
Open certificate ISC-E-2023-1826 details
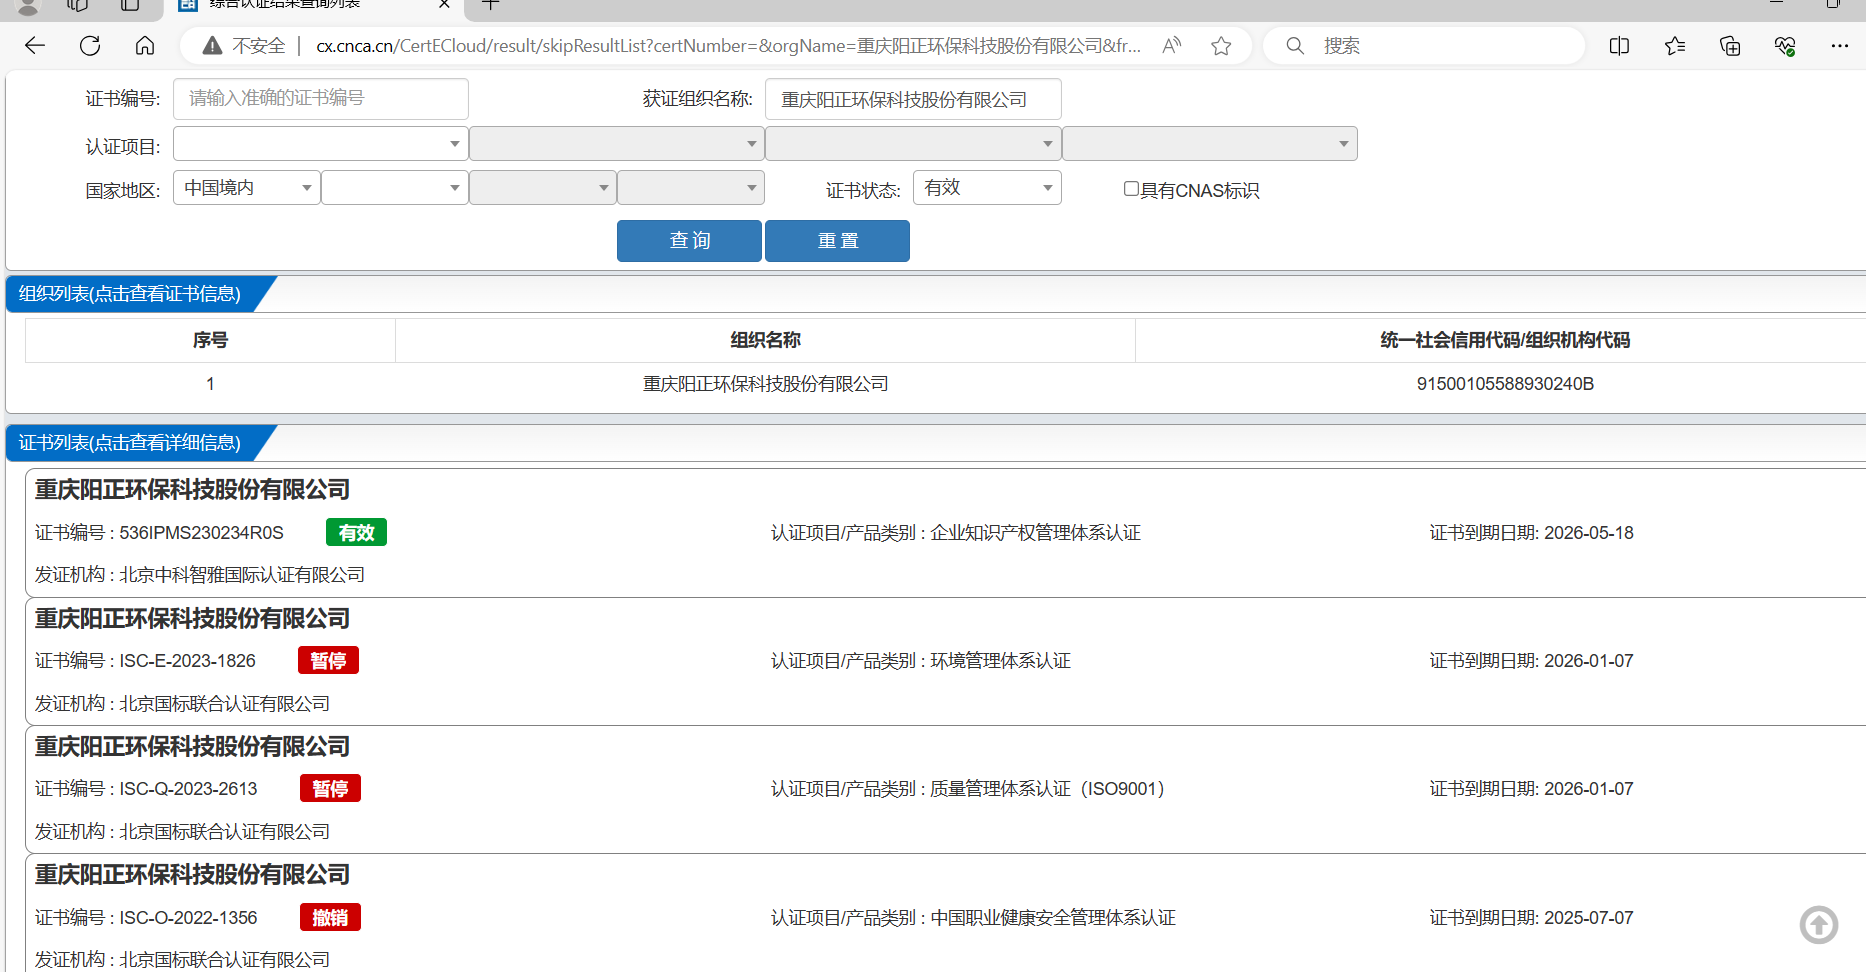click(188, 661)
